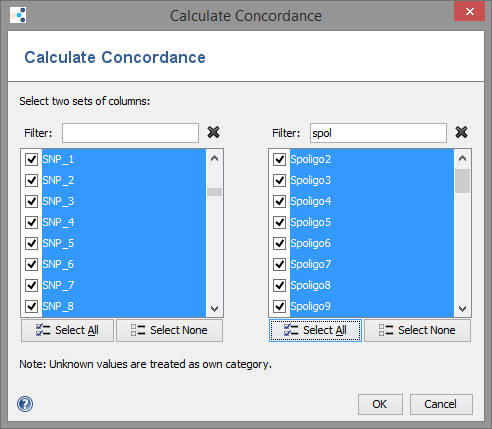Cancel the Calculate Concordance dialog

[441, 404]
